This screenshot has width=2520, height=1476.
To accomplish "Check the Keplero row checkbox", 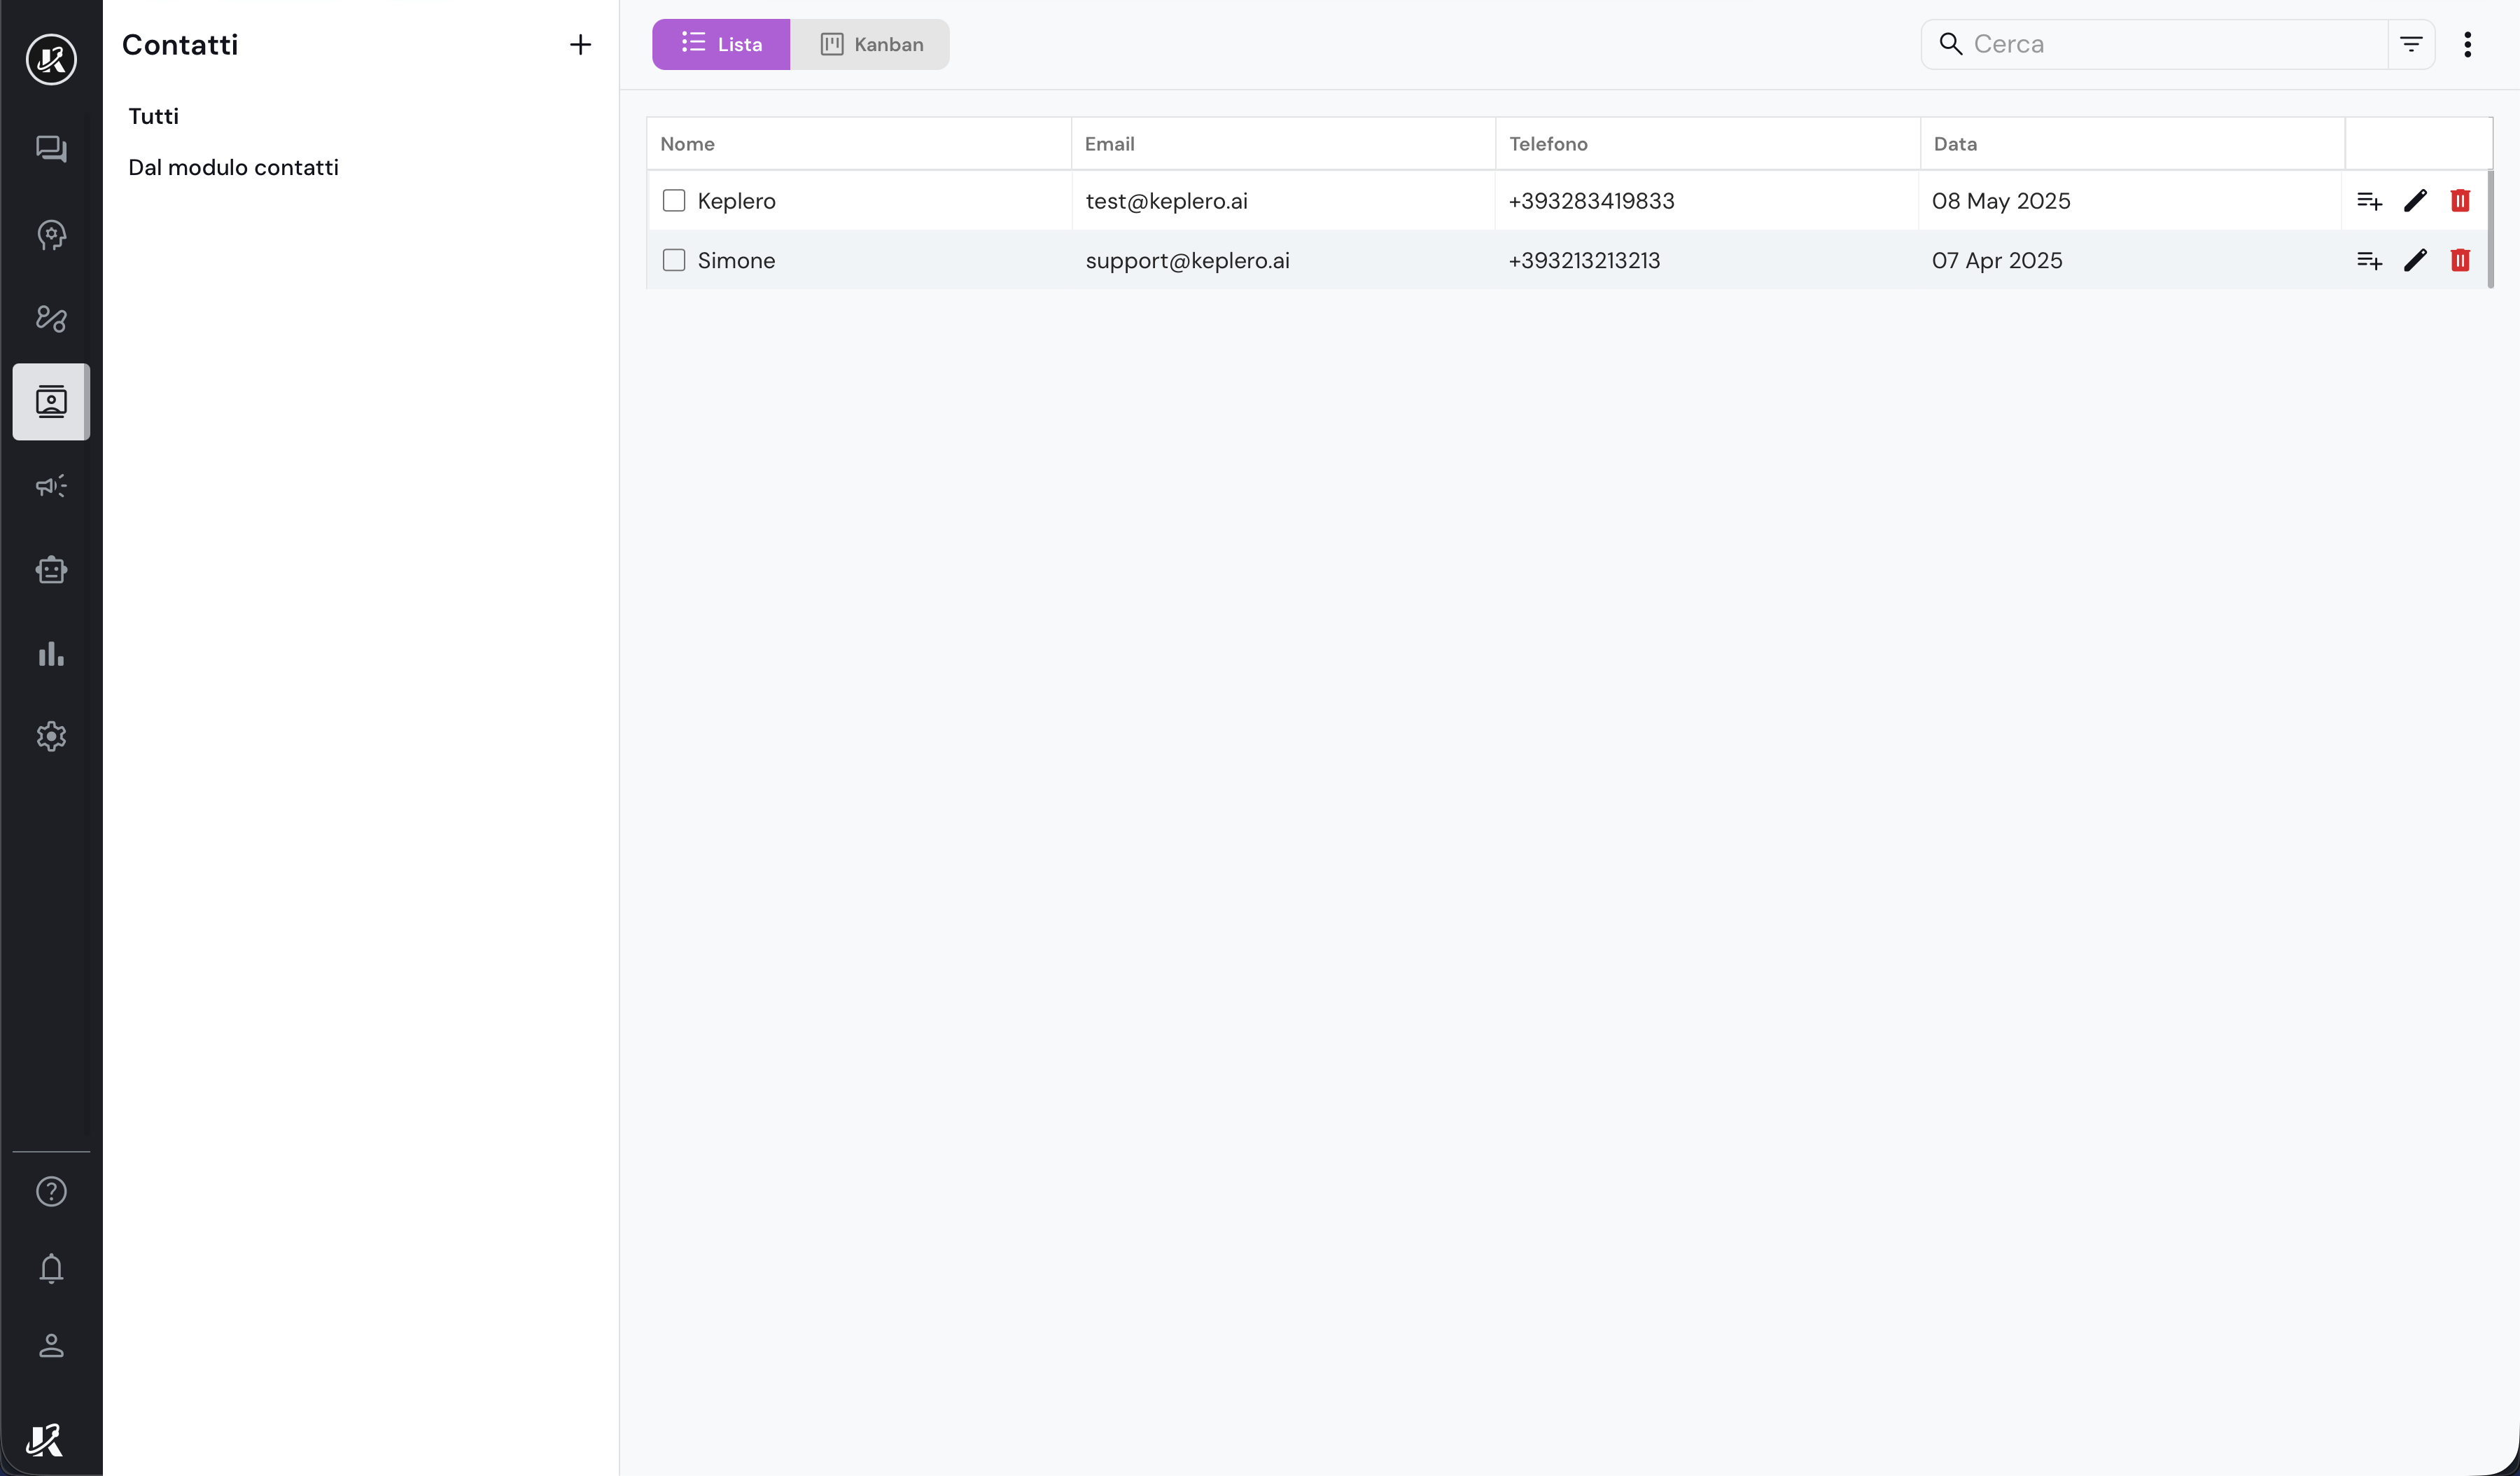I will point(674,201).
